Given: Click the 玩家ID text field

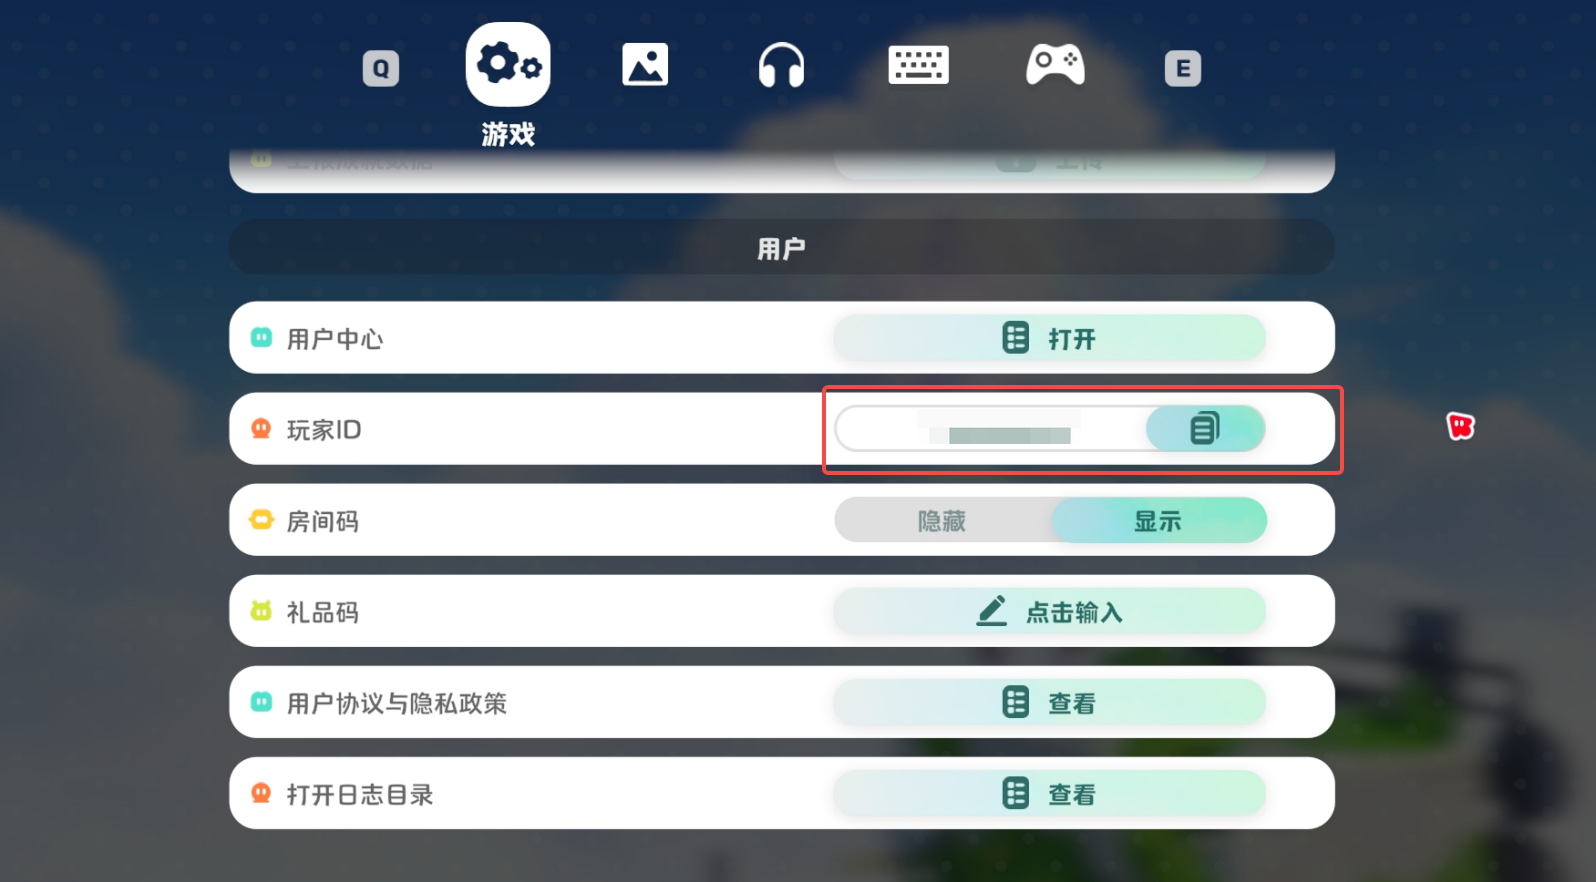Looking at the screenshot, I should [x=991, y=429].
